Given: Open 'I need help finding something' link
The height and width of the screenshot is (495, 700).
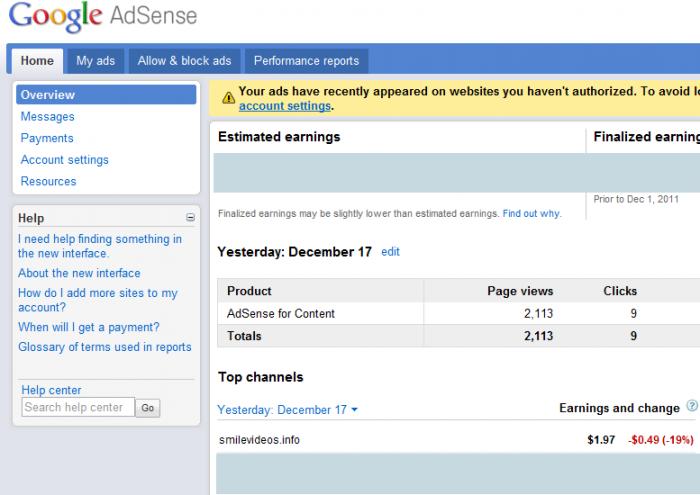Looking at the screenshot, I should [100, 246].
